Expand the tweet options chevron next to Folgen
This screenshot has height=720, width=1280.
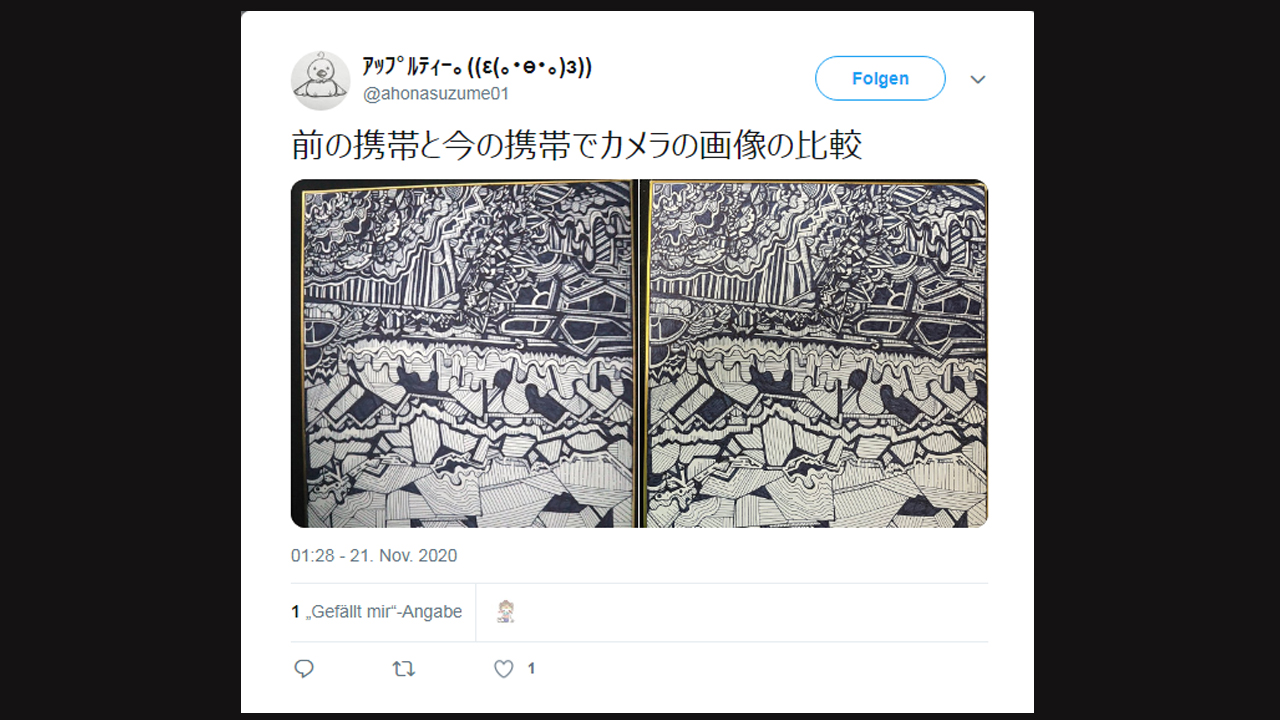[978, 79]
